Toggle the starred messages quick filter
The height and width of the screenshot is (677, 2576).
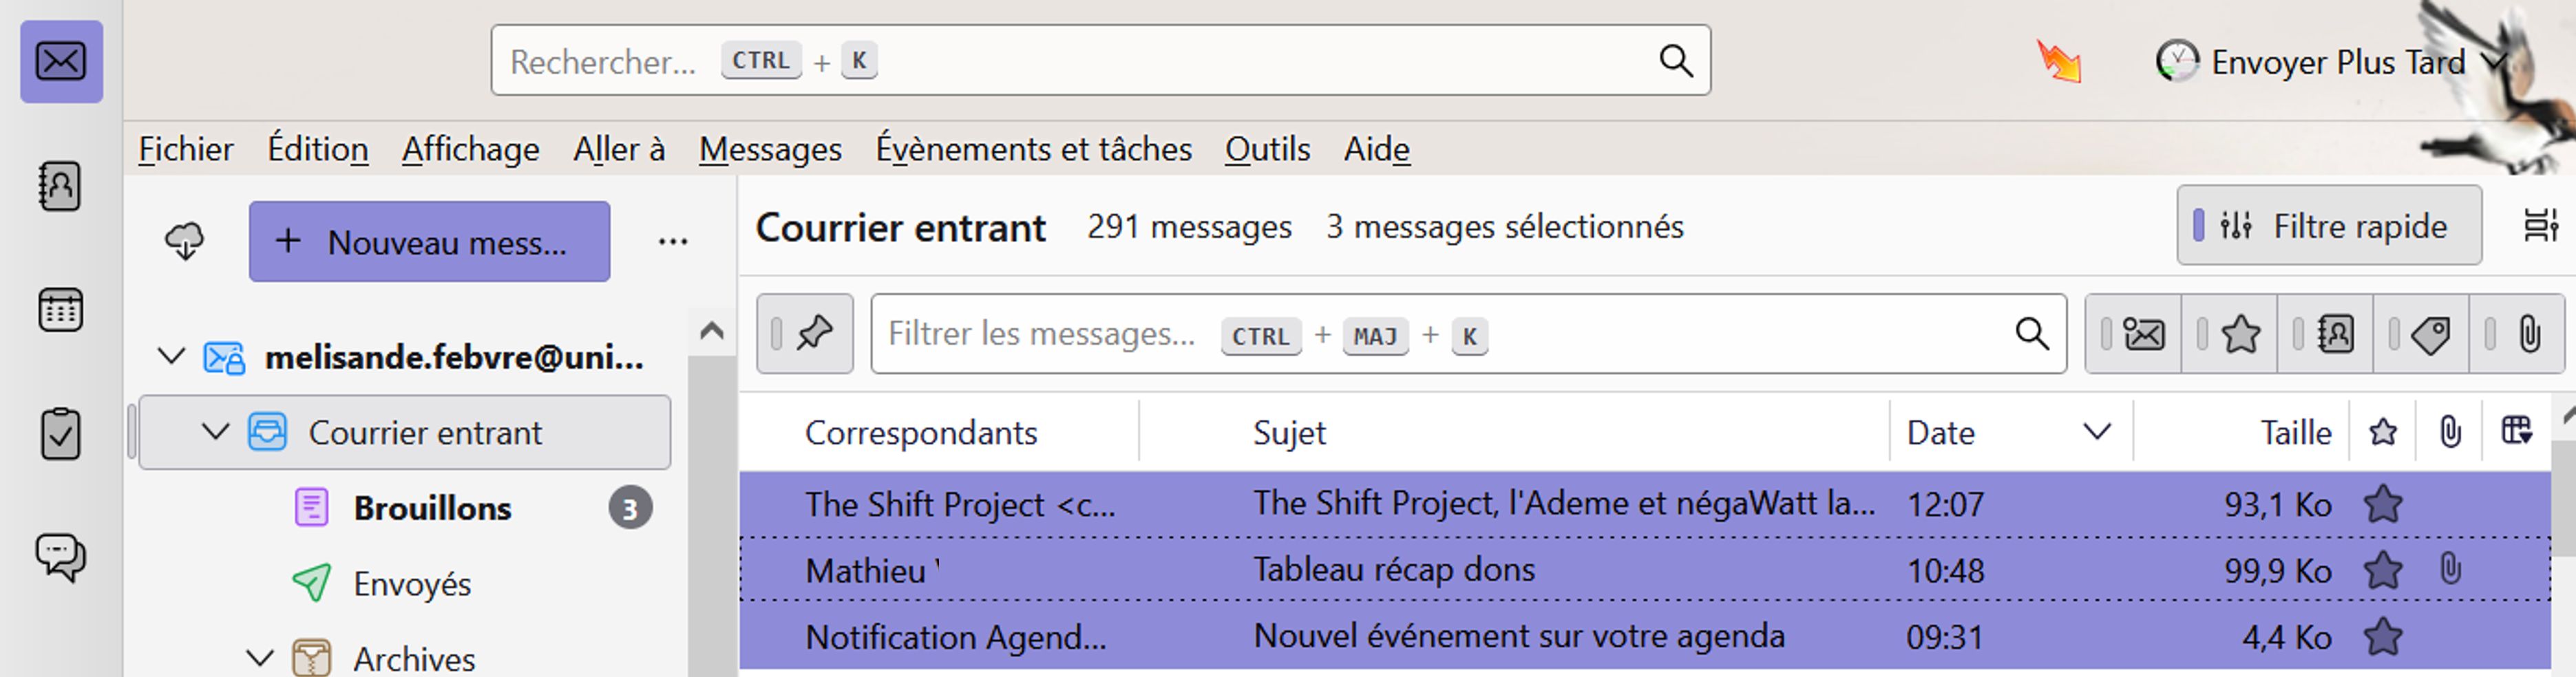(2240, 334)
